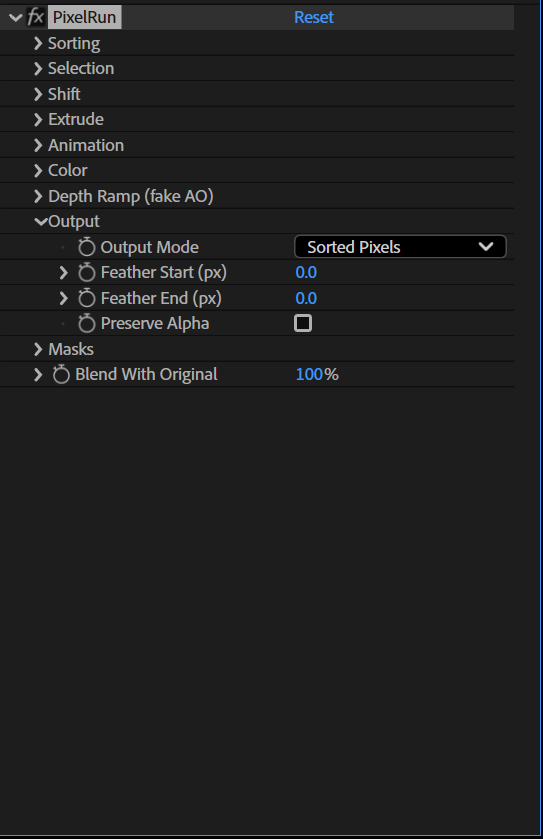The width and height of the screenshot is (543, 839).
Task: Select the PixelRun effect name
Action: (x=85, y=17)
